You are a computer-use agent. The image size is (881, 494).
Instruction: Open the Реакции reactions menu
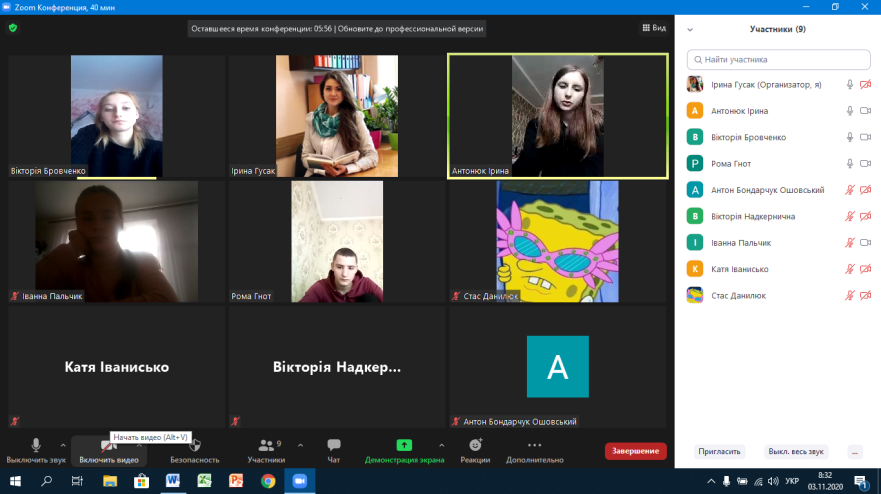pyautogui.click(x=475, y=451)
